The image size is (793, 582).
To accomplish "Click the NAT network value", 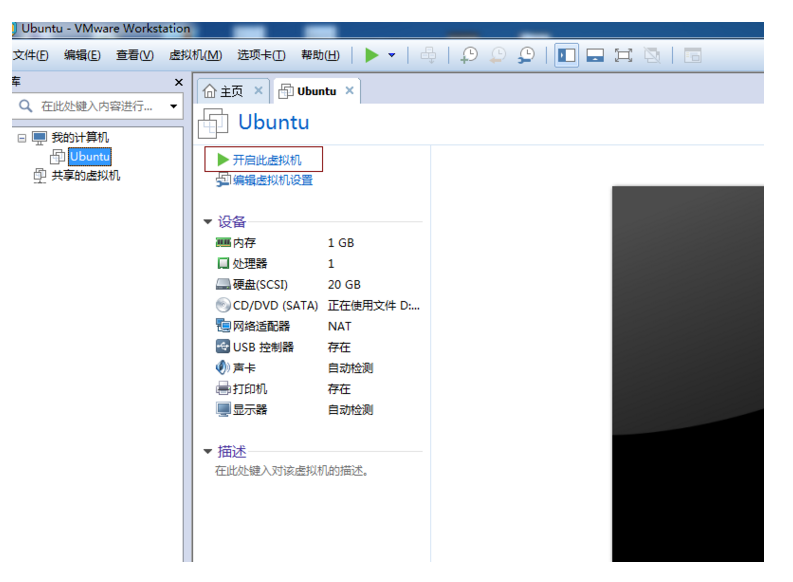I will pos(339,326).
